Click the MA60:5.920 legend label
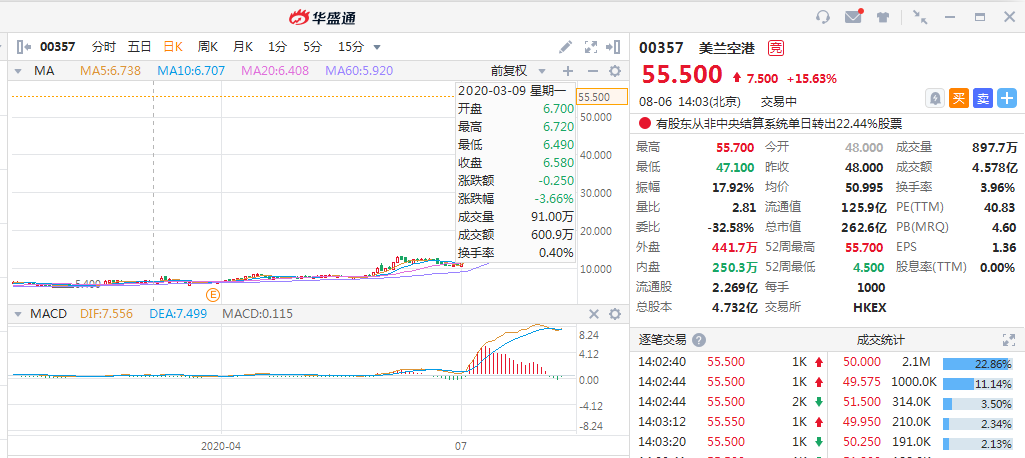 (x=359, y=71)
